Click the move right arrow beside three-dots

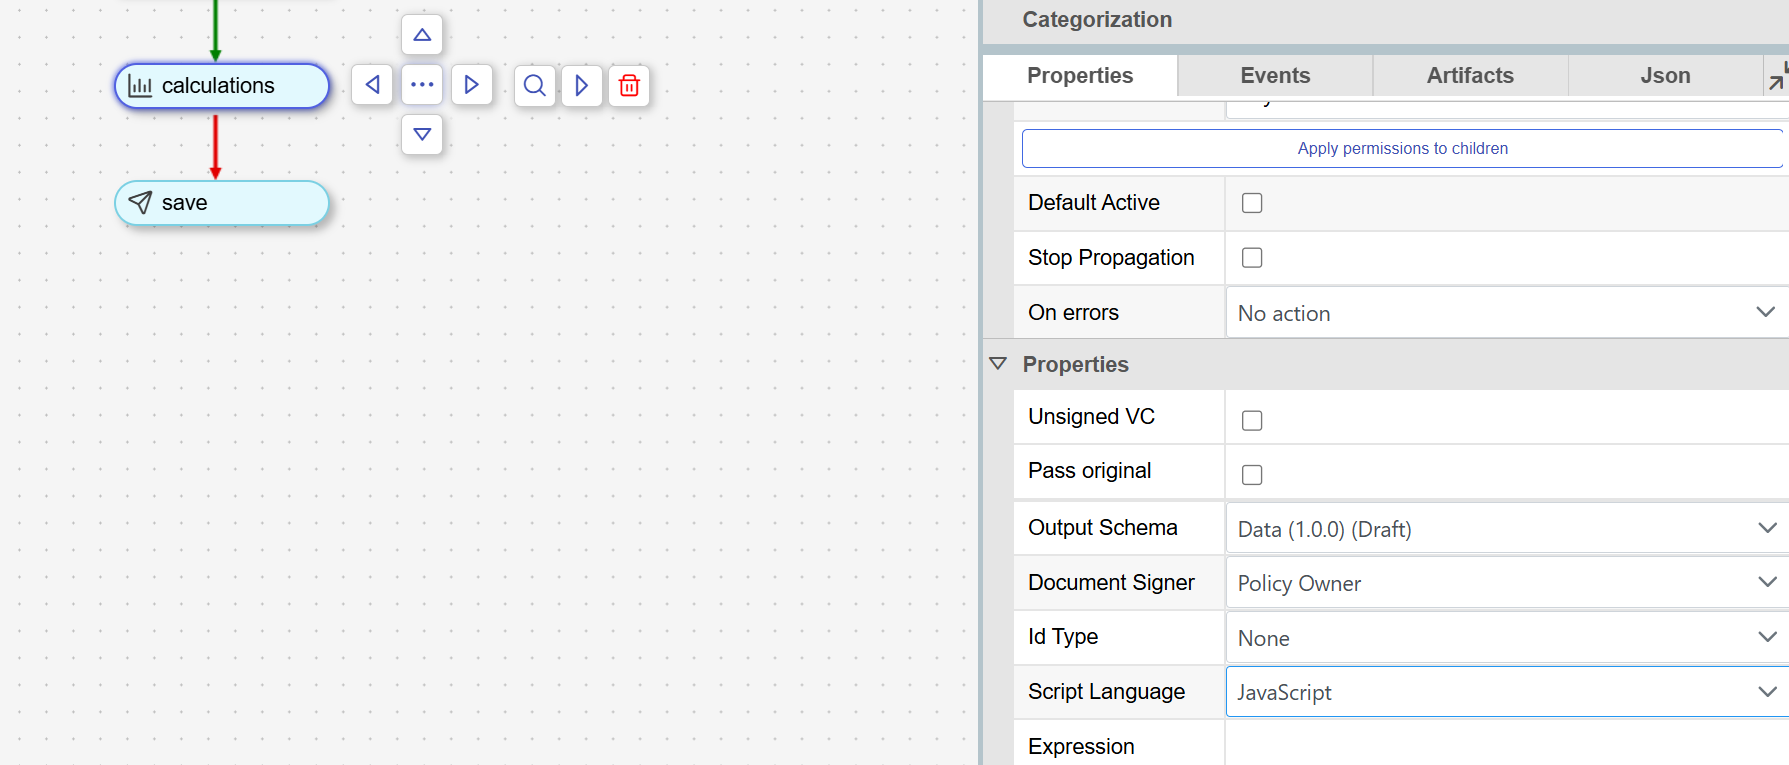(x=471, y=85)
